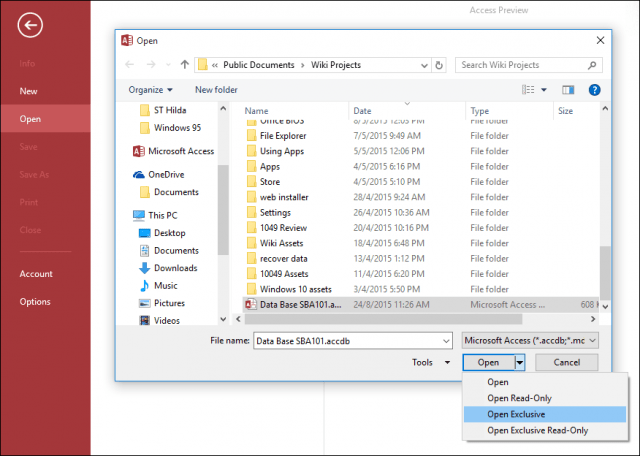Expand the view options dropdown arrow
640x456 pixels.
pyautogui.click(x=544, y=90)
